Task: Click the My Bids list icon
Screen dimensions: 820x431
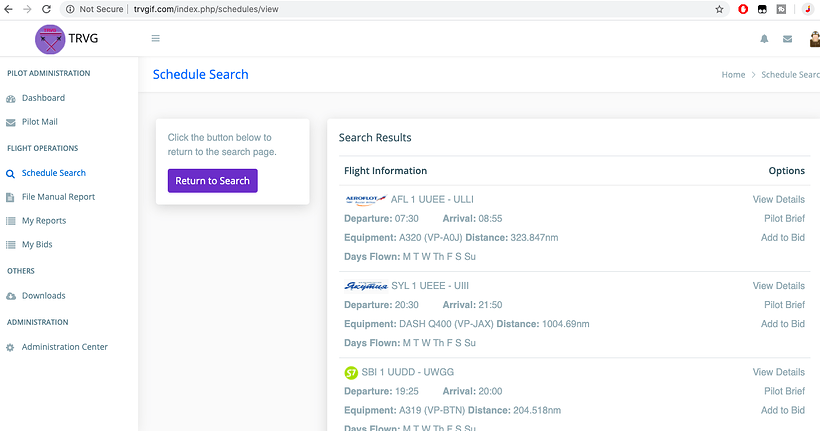Action: click(10, 245)
